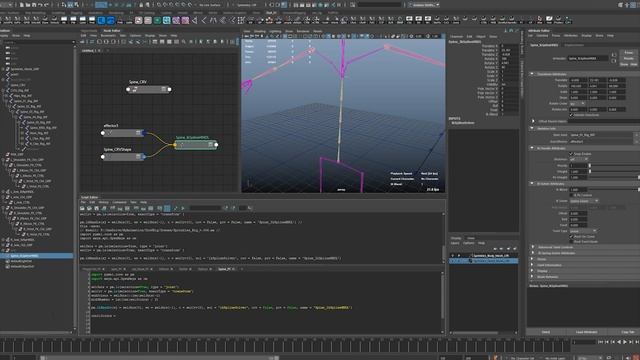This screenshot has width=640, height=360.
Task: Click the highlighted Show Both panels icon in Script Editor
Action: click(x=167, y=208)
